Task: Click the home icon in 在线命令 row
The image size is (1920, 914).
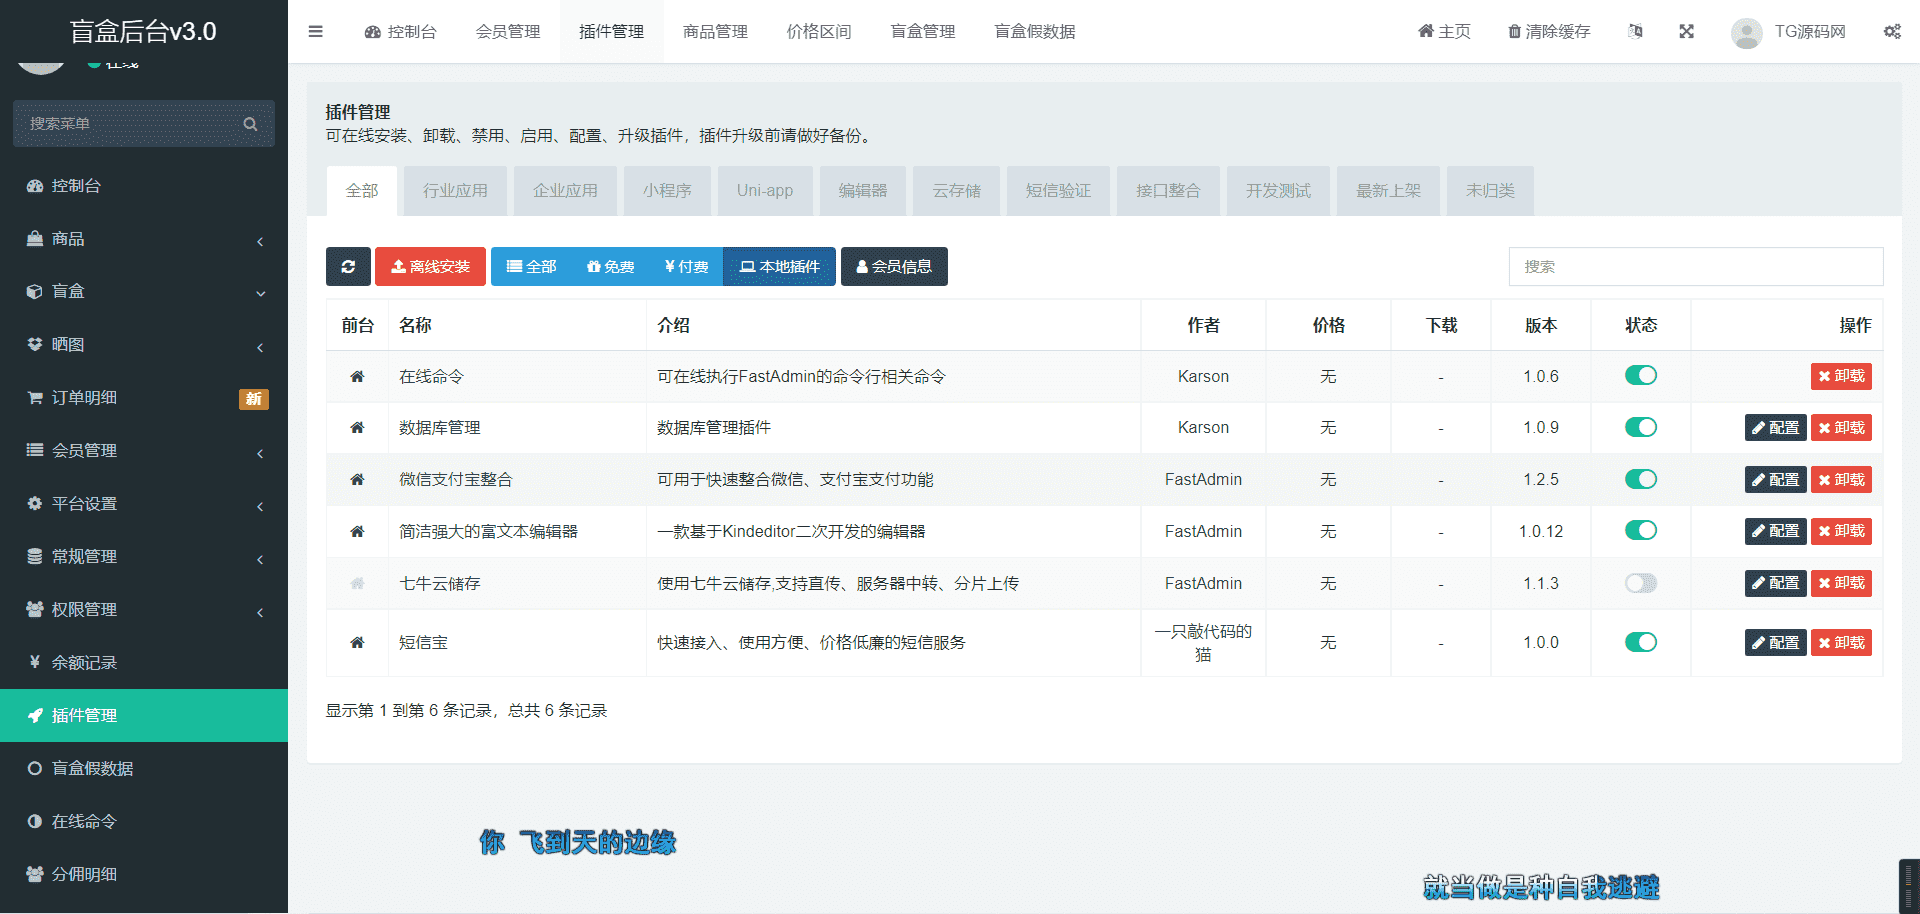Action: (357, 377)
